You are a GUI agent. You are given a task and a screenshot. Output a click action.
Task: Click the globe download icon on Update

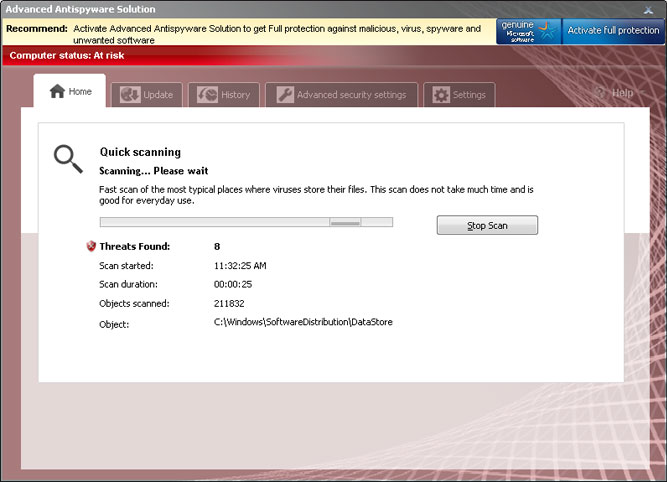click(130, 94)
